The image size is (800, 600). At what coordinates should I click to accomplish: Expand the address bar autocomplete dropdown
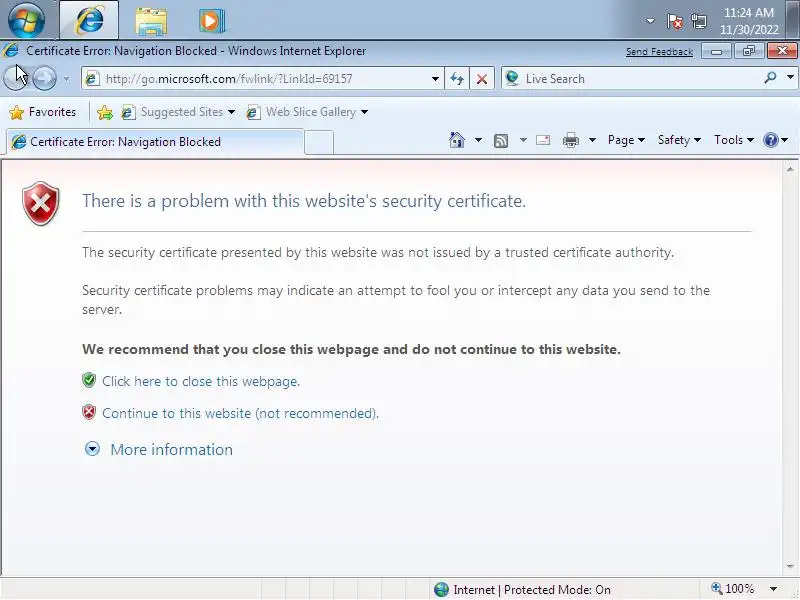click(x=435, y=79)
